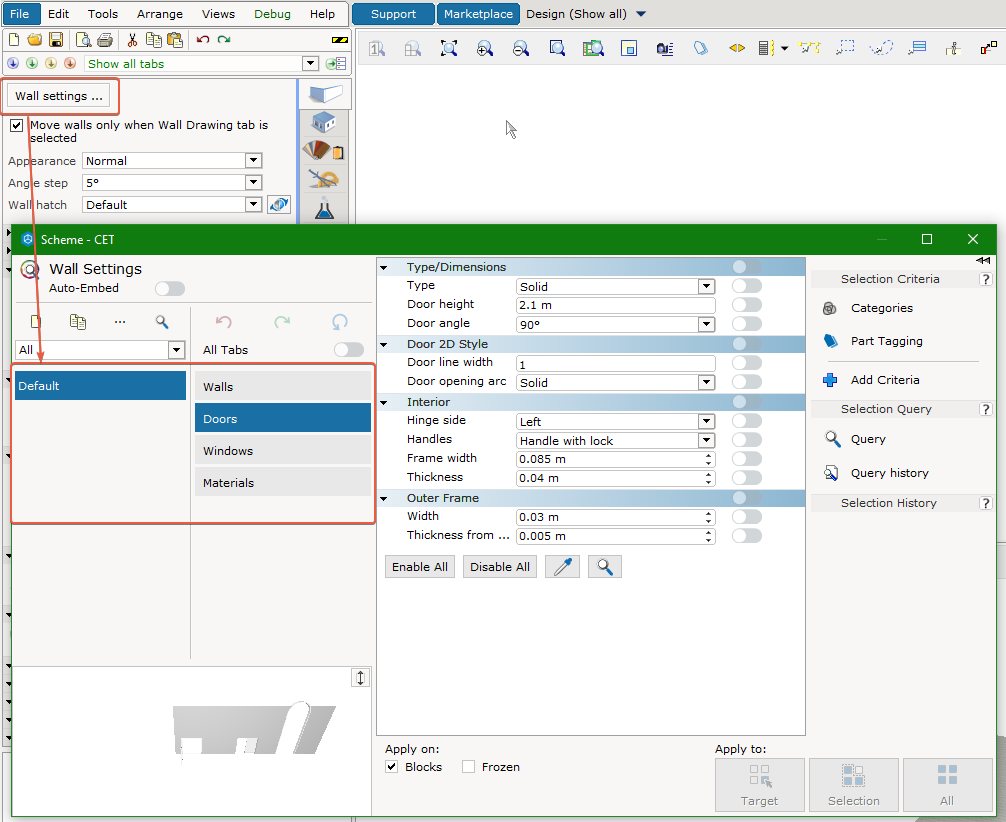This screenshot has height=822, width=1006.
Task: Click the Door line width field
Action: pos(615,364)
